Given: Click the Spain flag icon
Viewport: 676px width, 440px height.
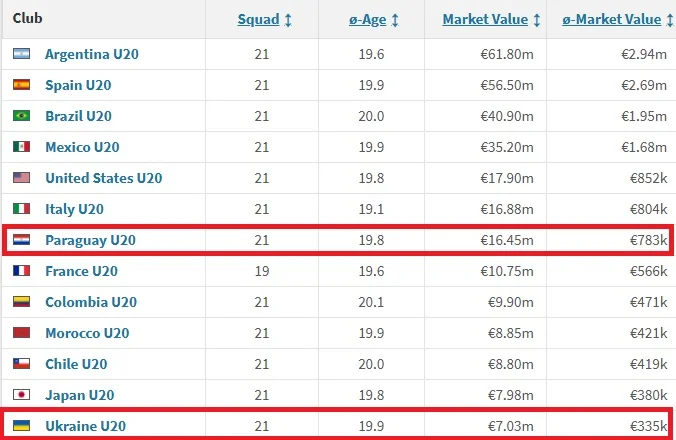Looking at the screenshot, I should [22, 85].
